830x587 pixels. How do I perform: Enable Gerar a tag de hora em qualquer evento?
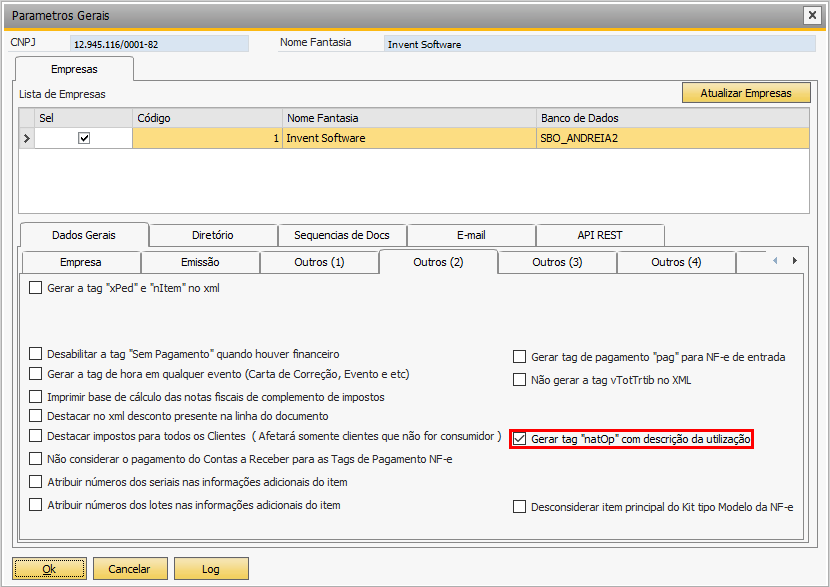point(35,374)
